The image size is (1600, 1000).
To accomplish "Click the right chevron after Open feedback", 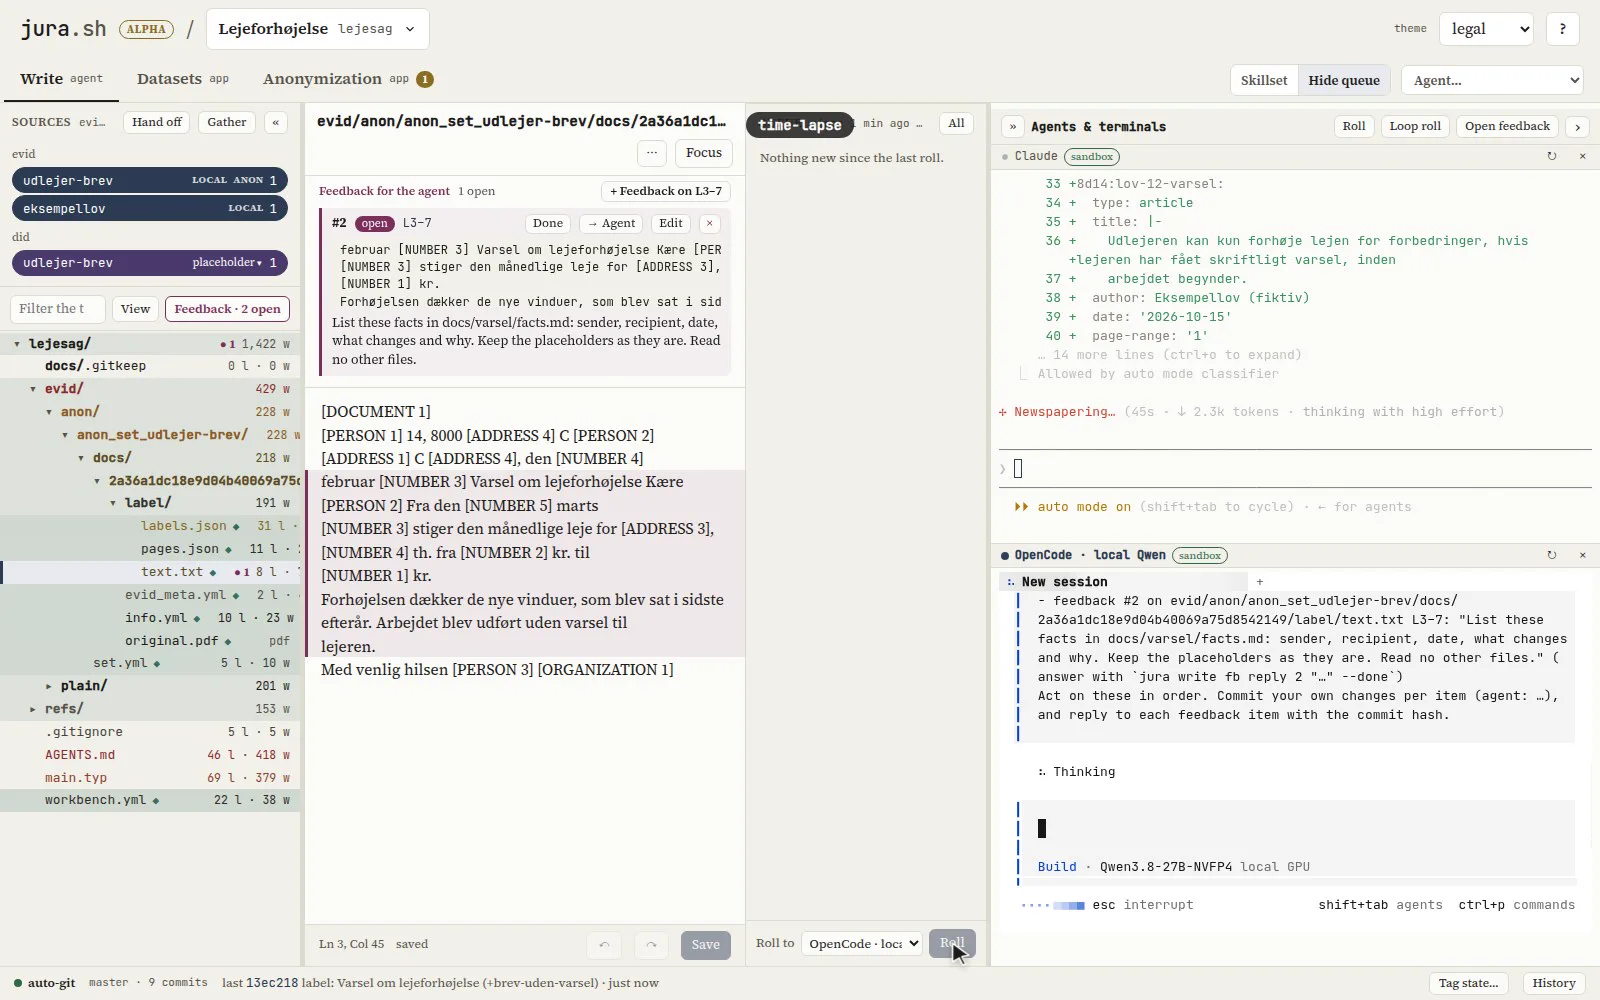I will pos(1577,127).
